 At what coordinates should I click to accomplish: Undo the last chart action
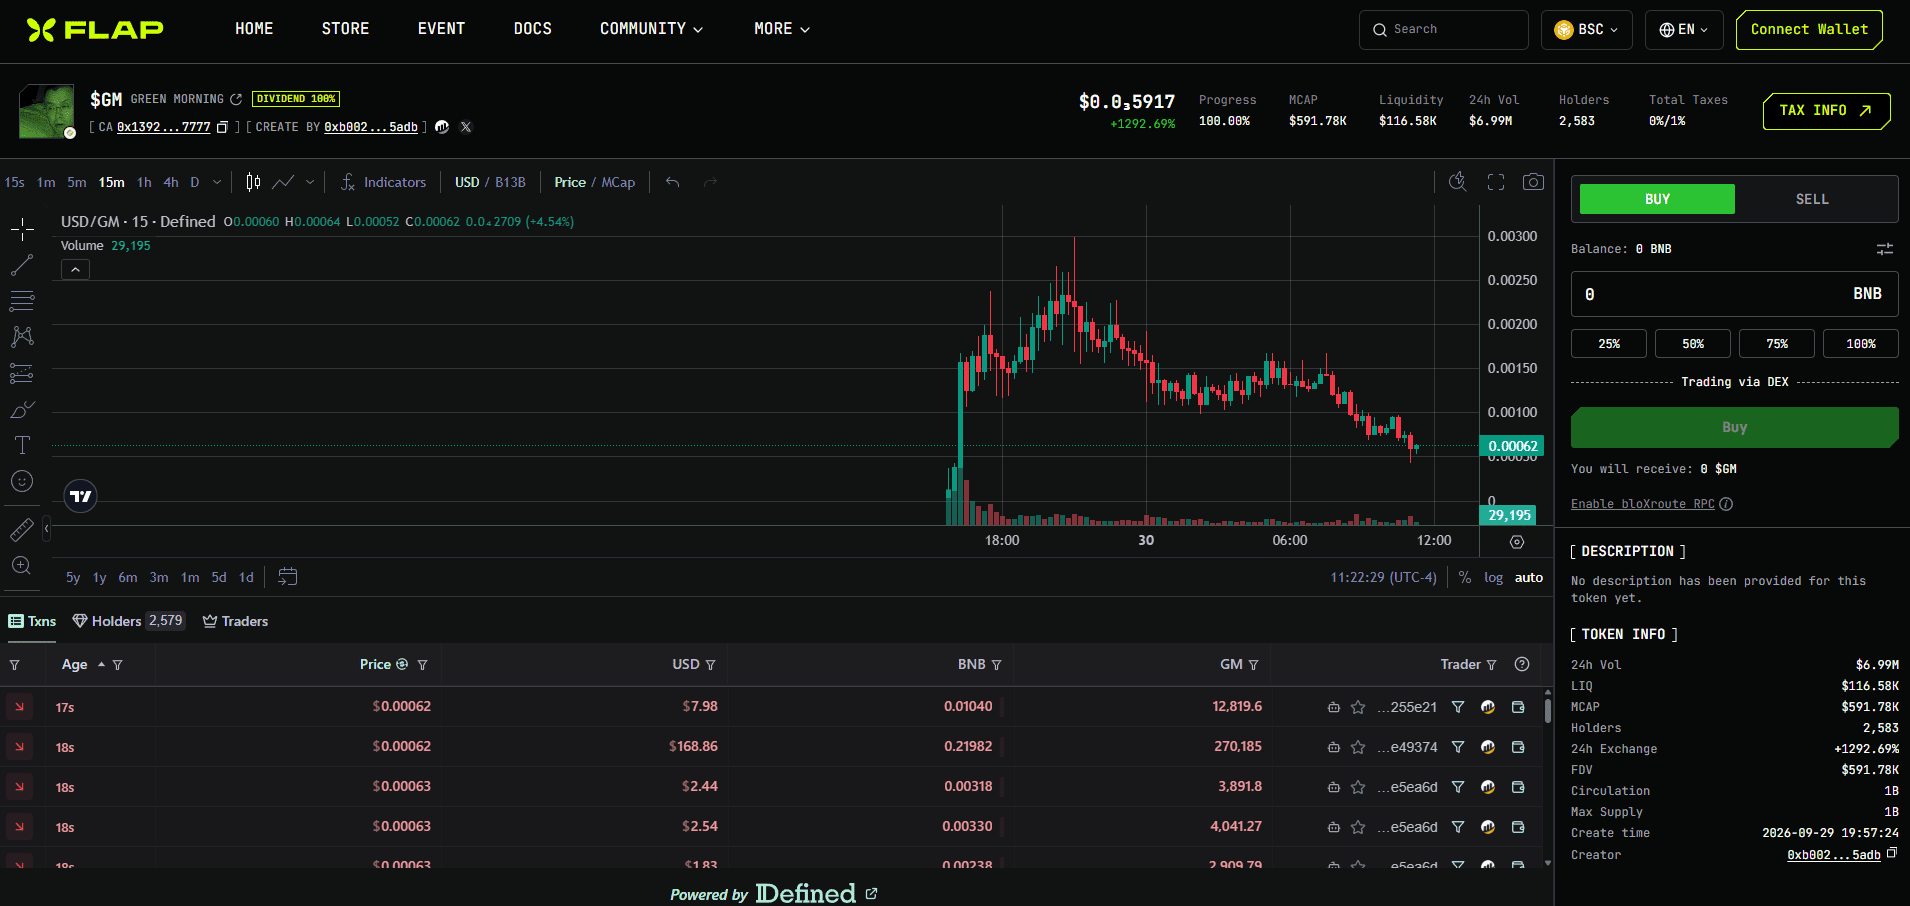point(673,182)
